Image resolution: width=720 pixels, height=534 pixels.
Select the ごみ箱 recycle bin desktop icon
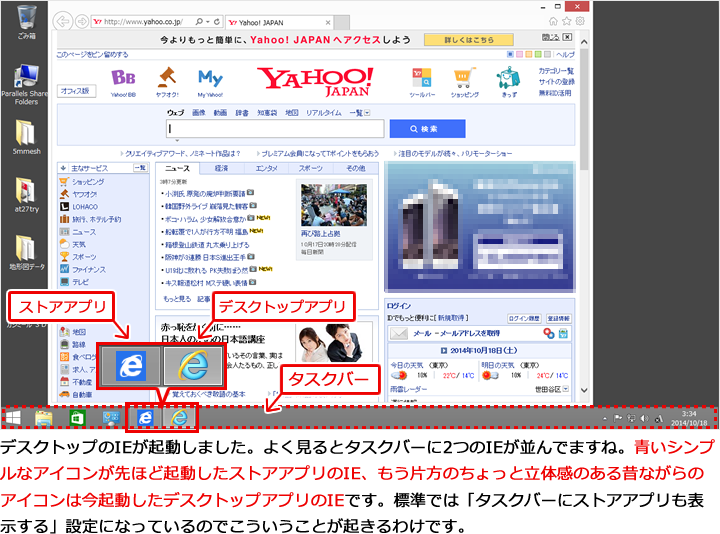point(27,22)
